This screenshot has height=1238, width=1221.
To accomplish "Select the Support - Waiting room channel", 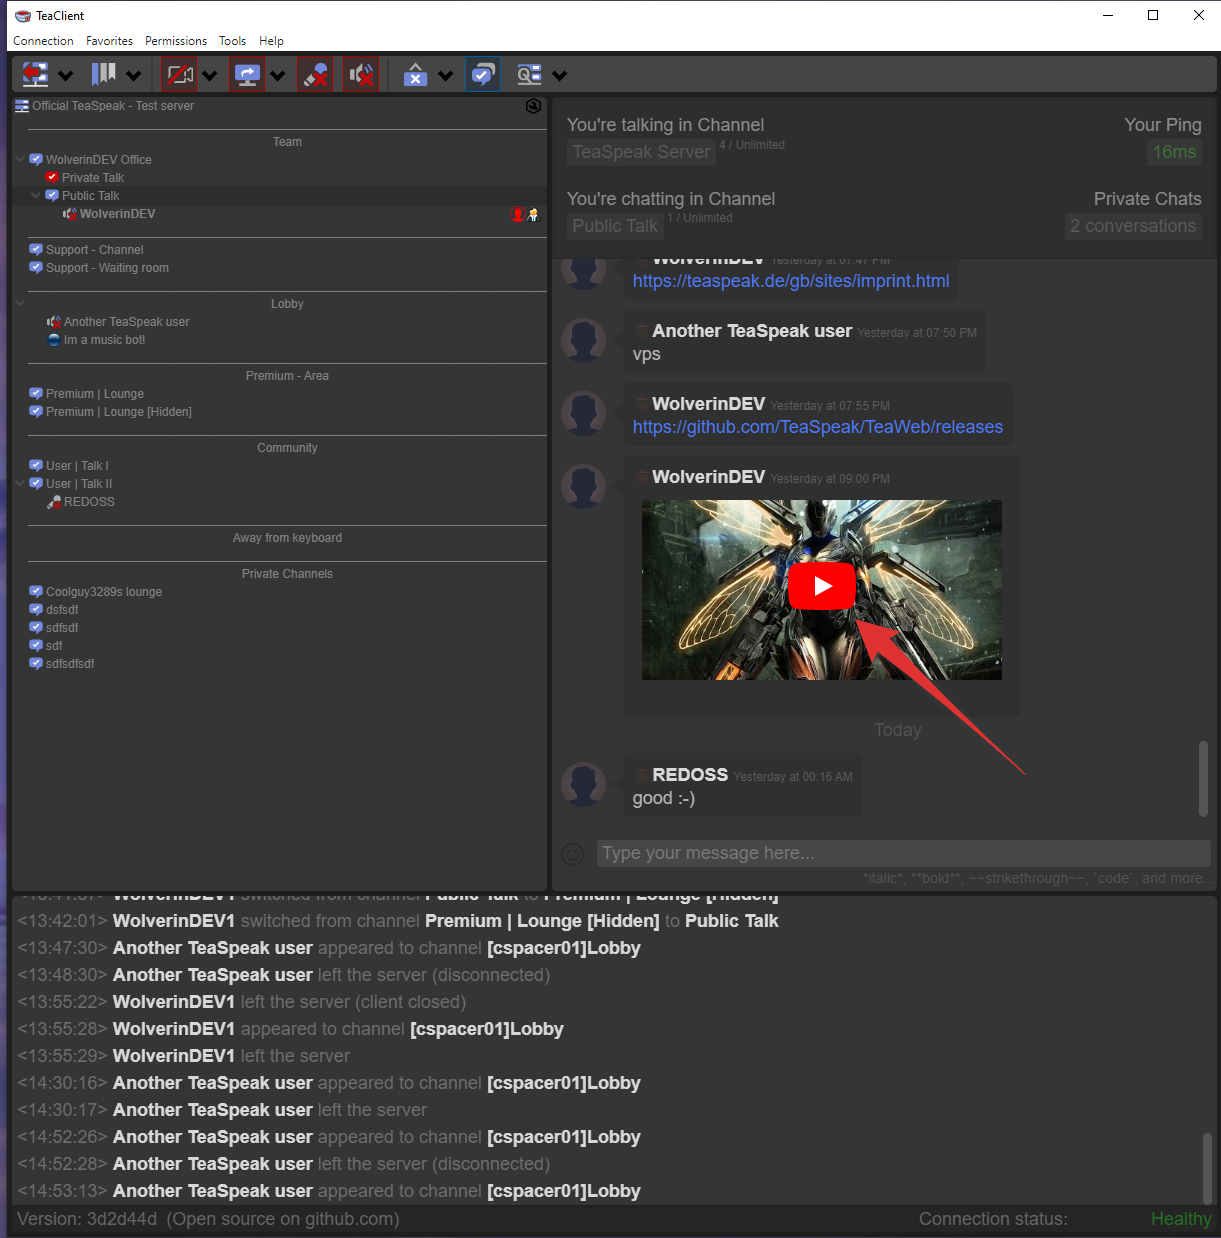I will 107,268.
